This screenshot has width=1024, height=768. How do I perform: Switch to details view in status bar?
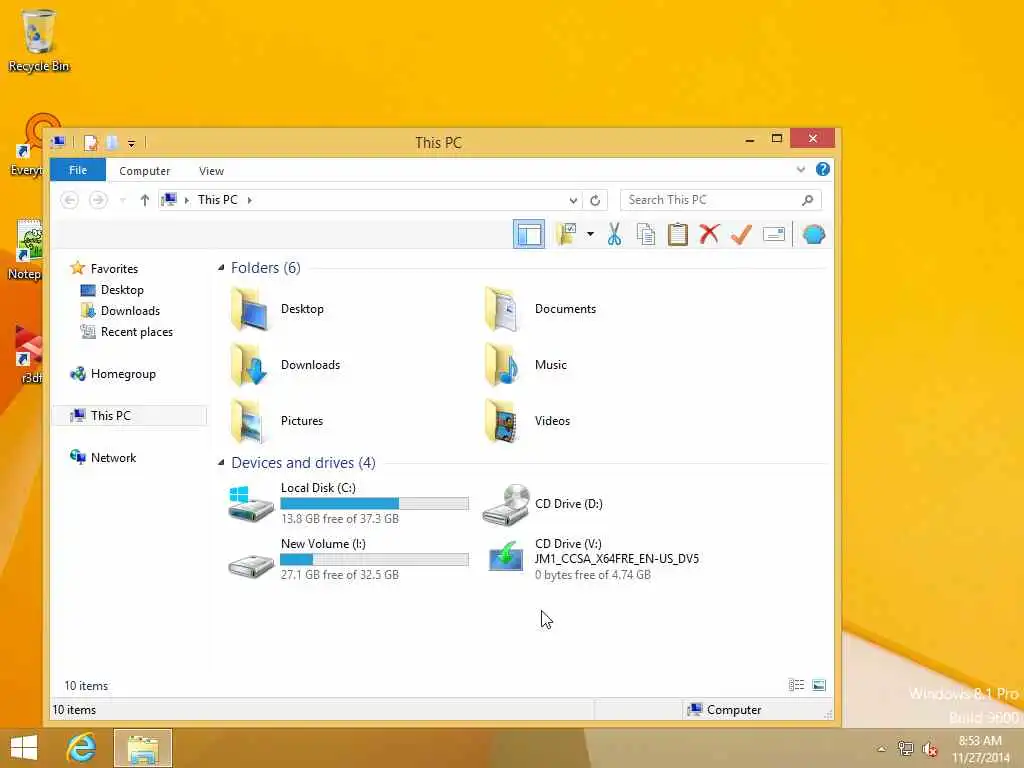point(796,685)
